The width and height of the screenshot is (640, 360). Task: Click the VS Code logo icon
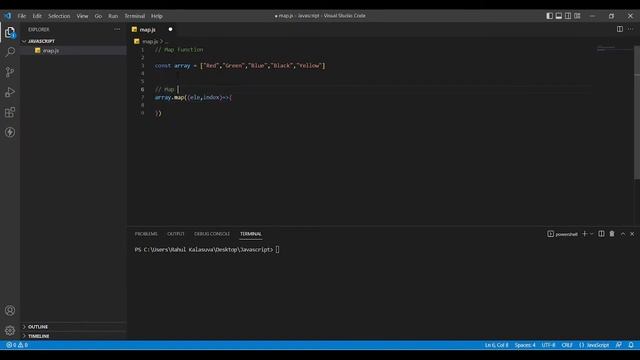(8, 16)
